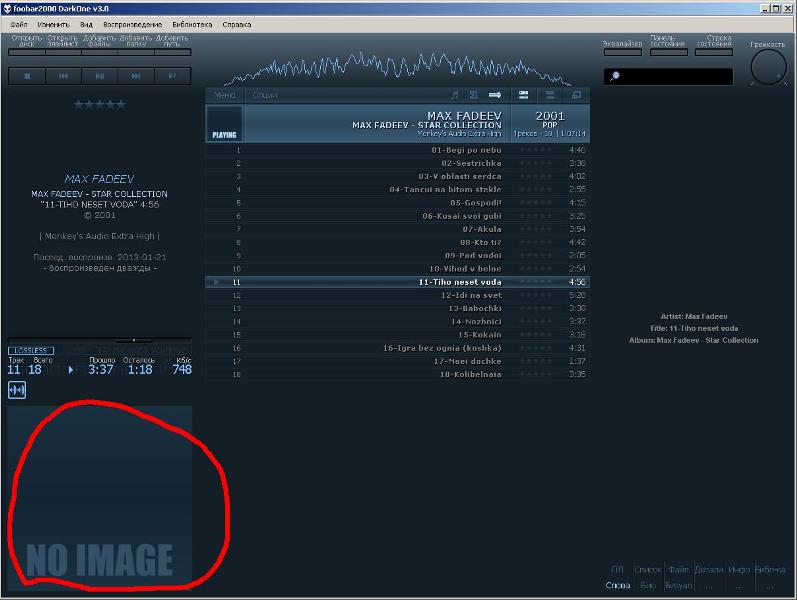This screenshot has width=797, height=600.
Task: Skip to the next track
Action: 136,76
